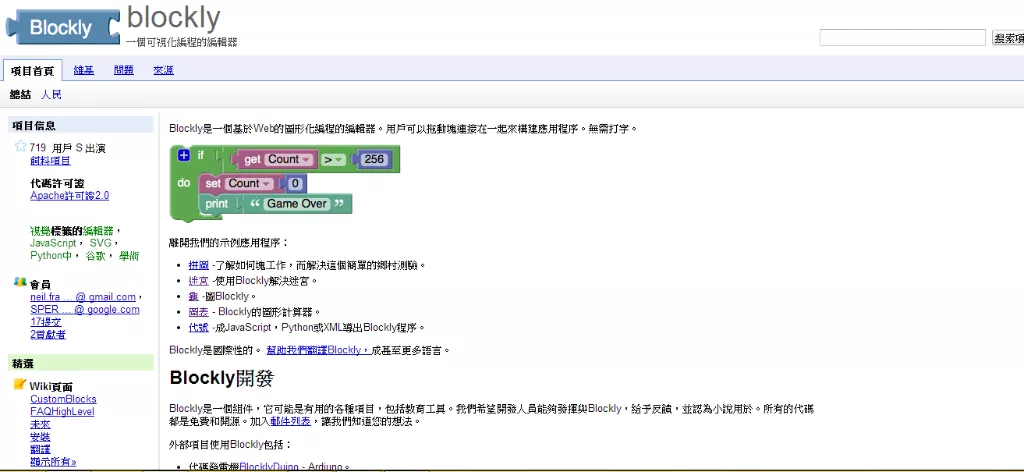
Task: Open the 問題 tab
Action: coord(123,71)
